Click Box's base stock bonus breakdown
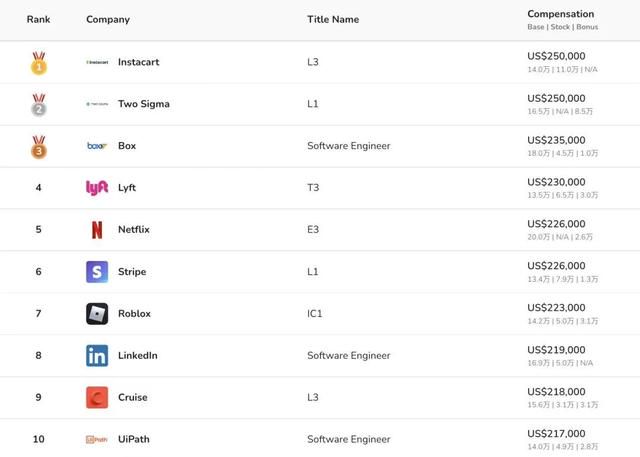 point(562,153)
